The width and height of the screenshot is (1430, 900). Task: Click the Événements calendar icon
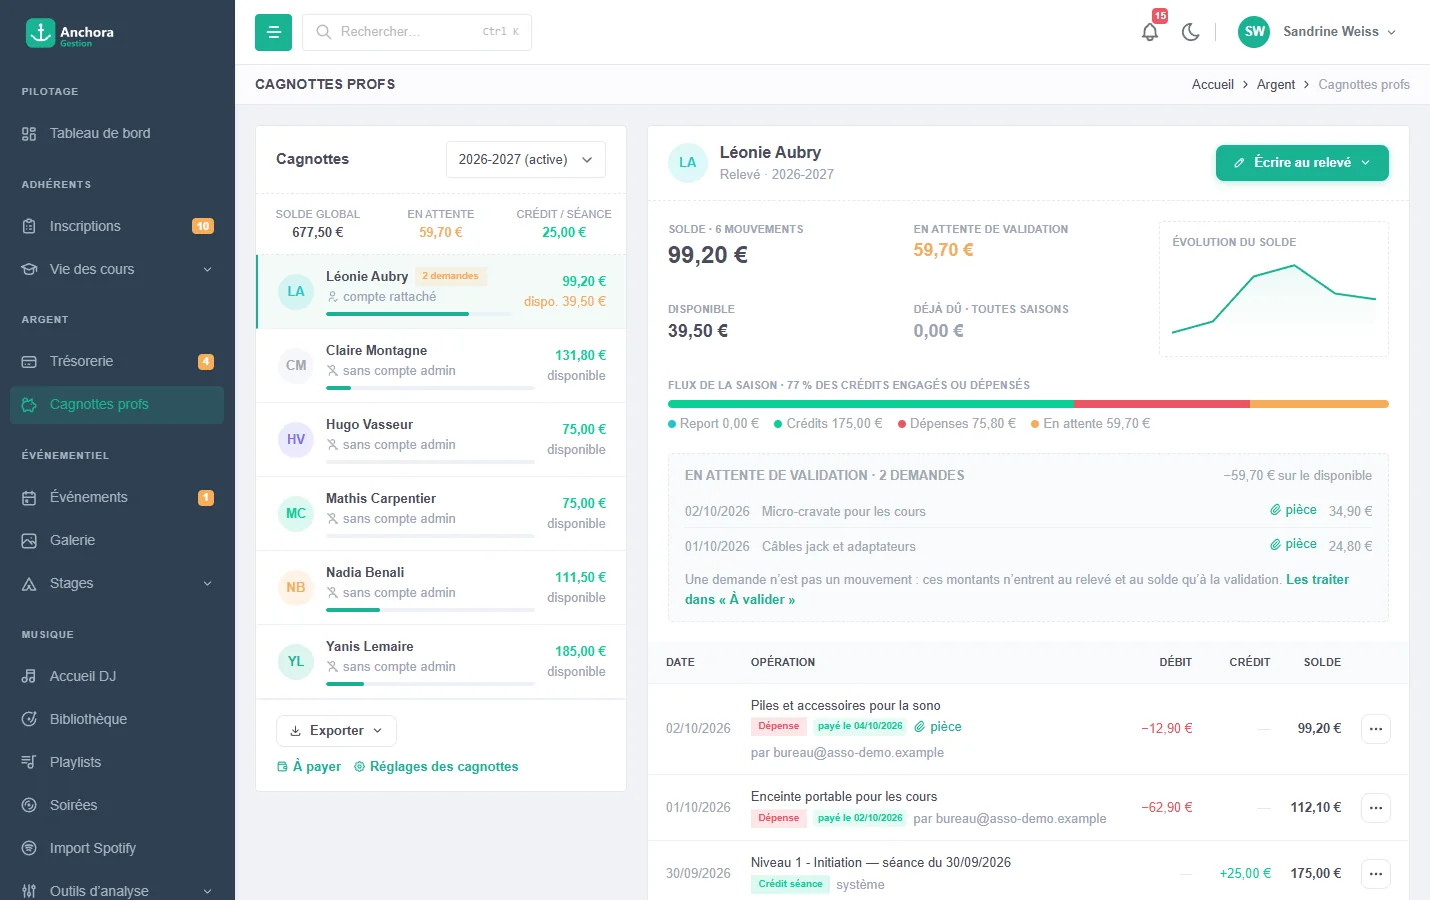29,497
